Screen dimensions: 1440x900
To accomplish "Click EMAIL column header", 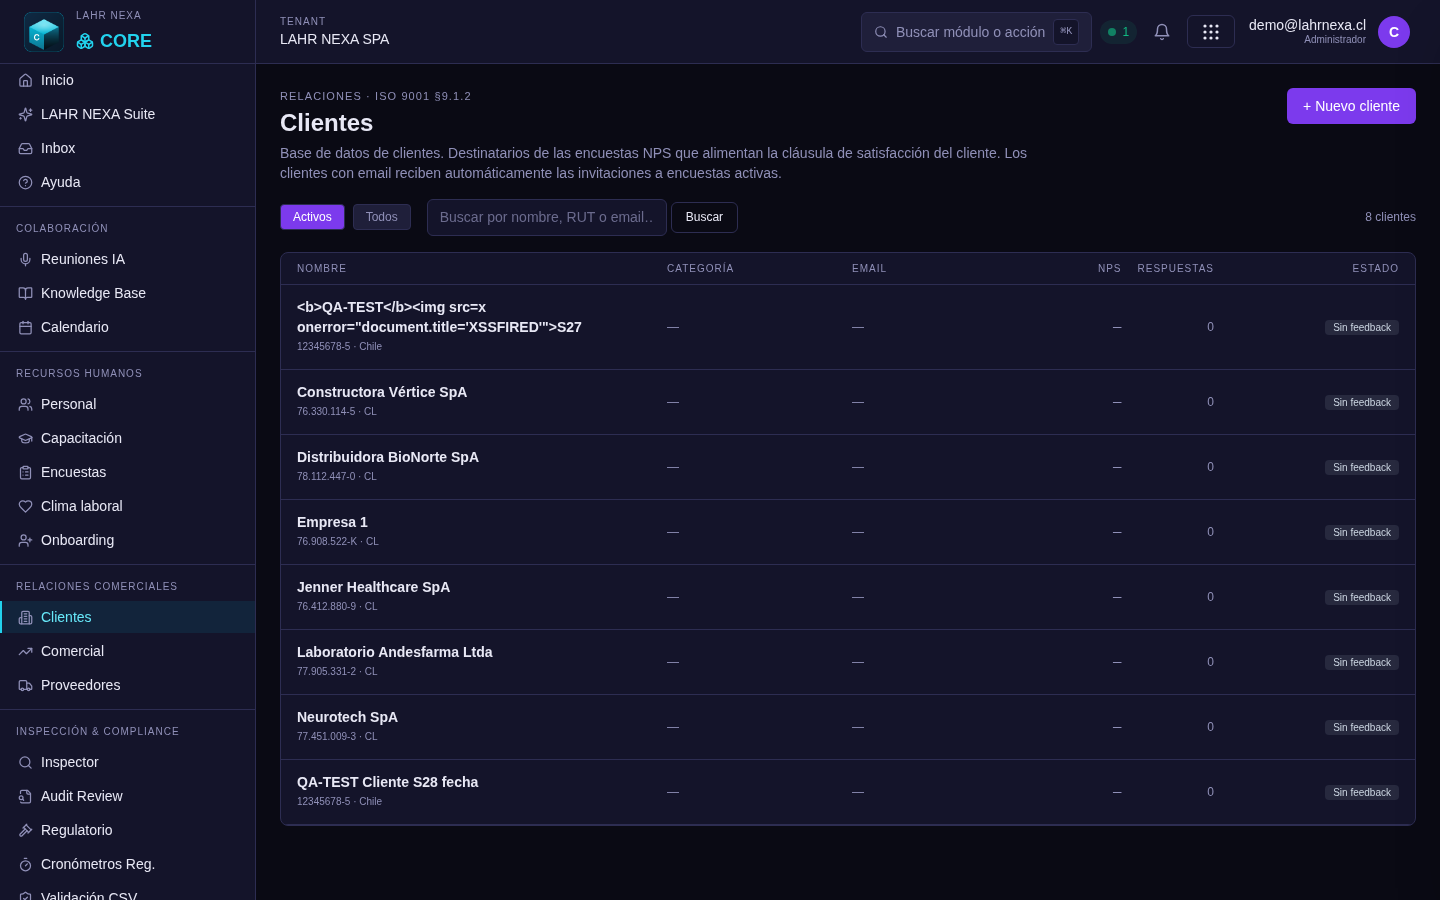I will tap(869, 269).
